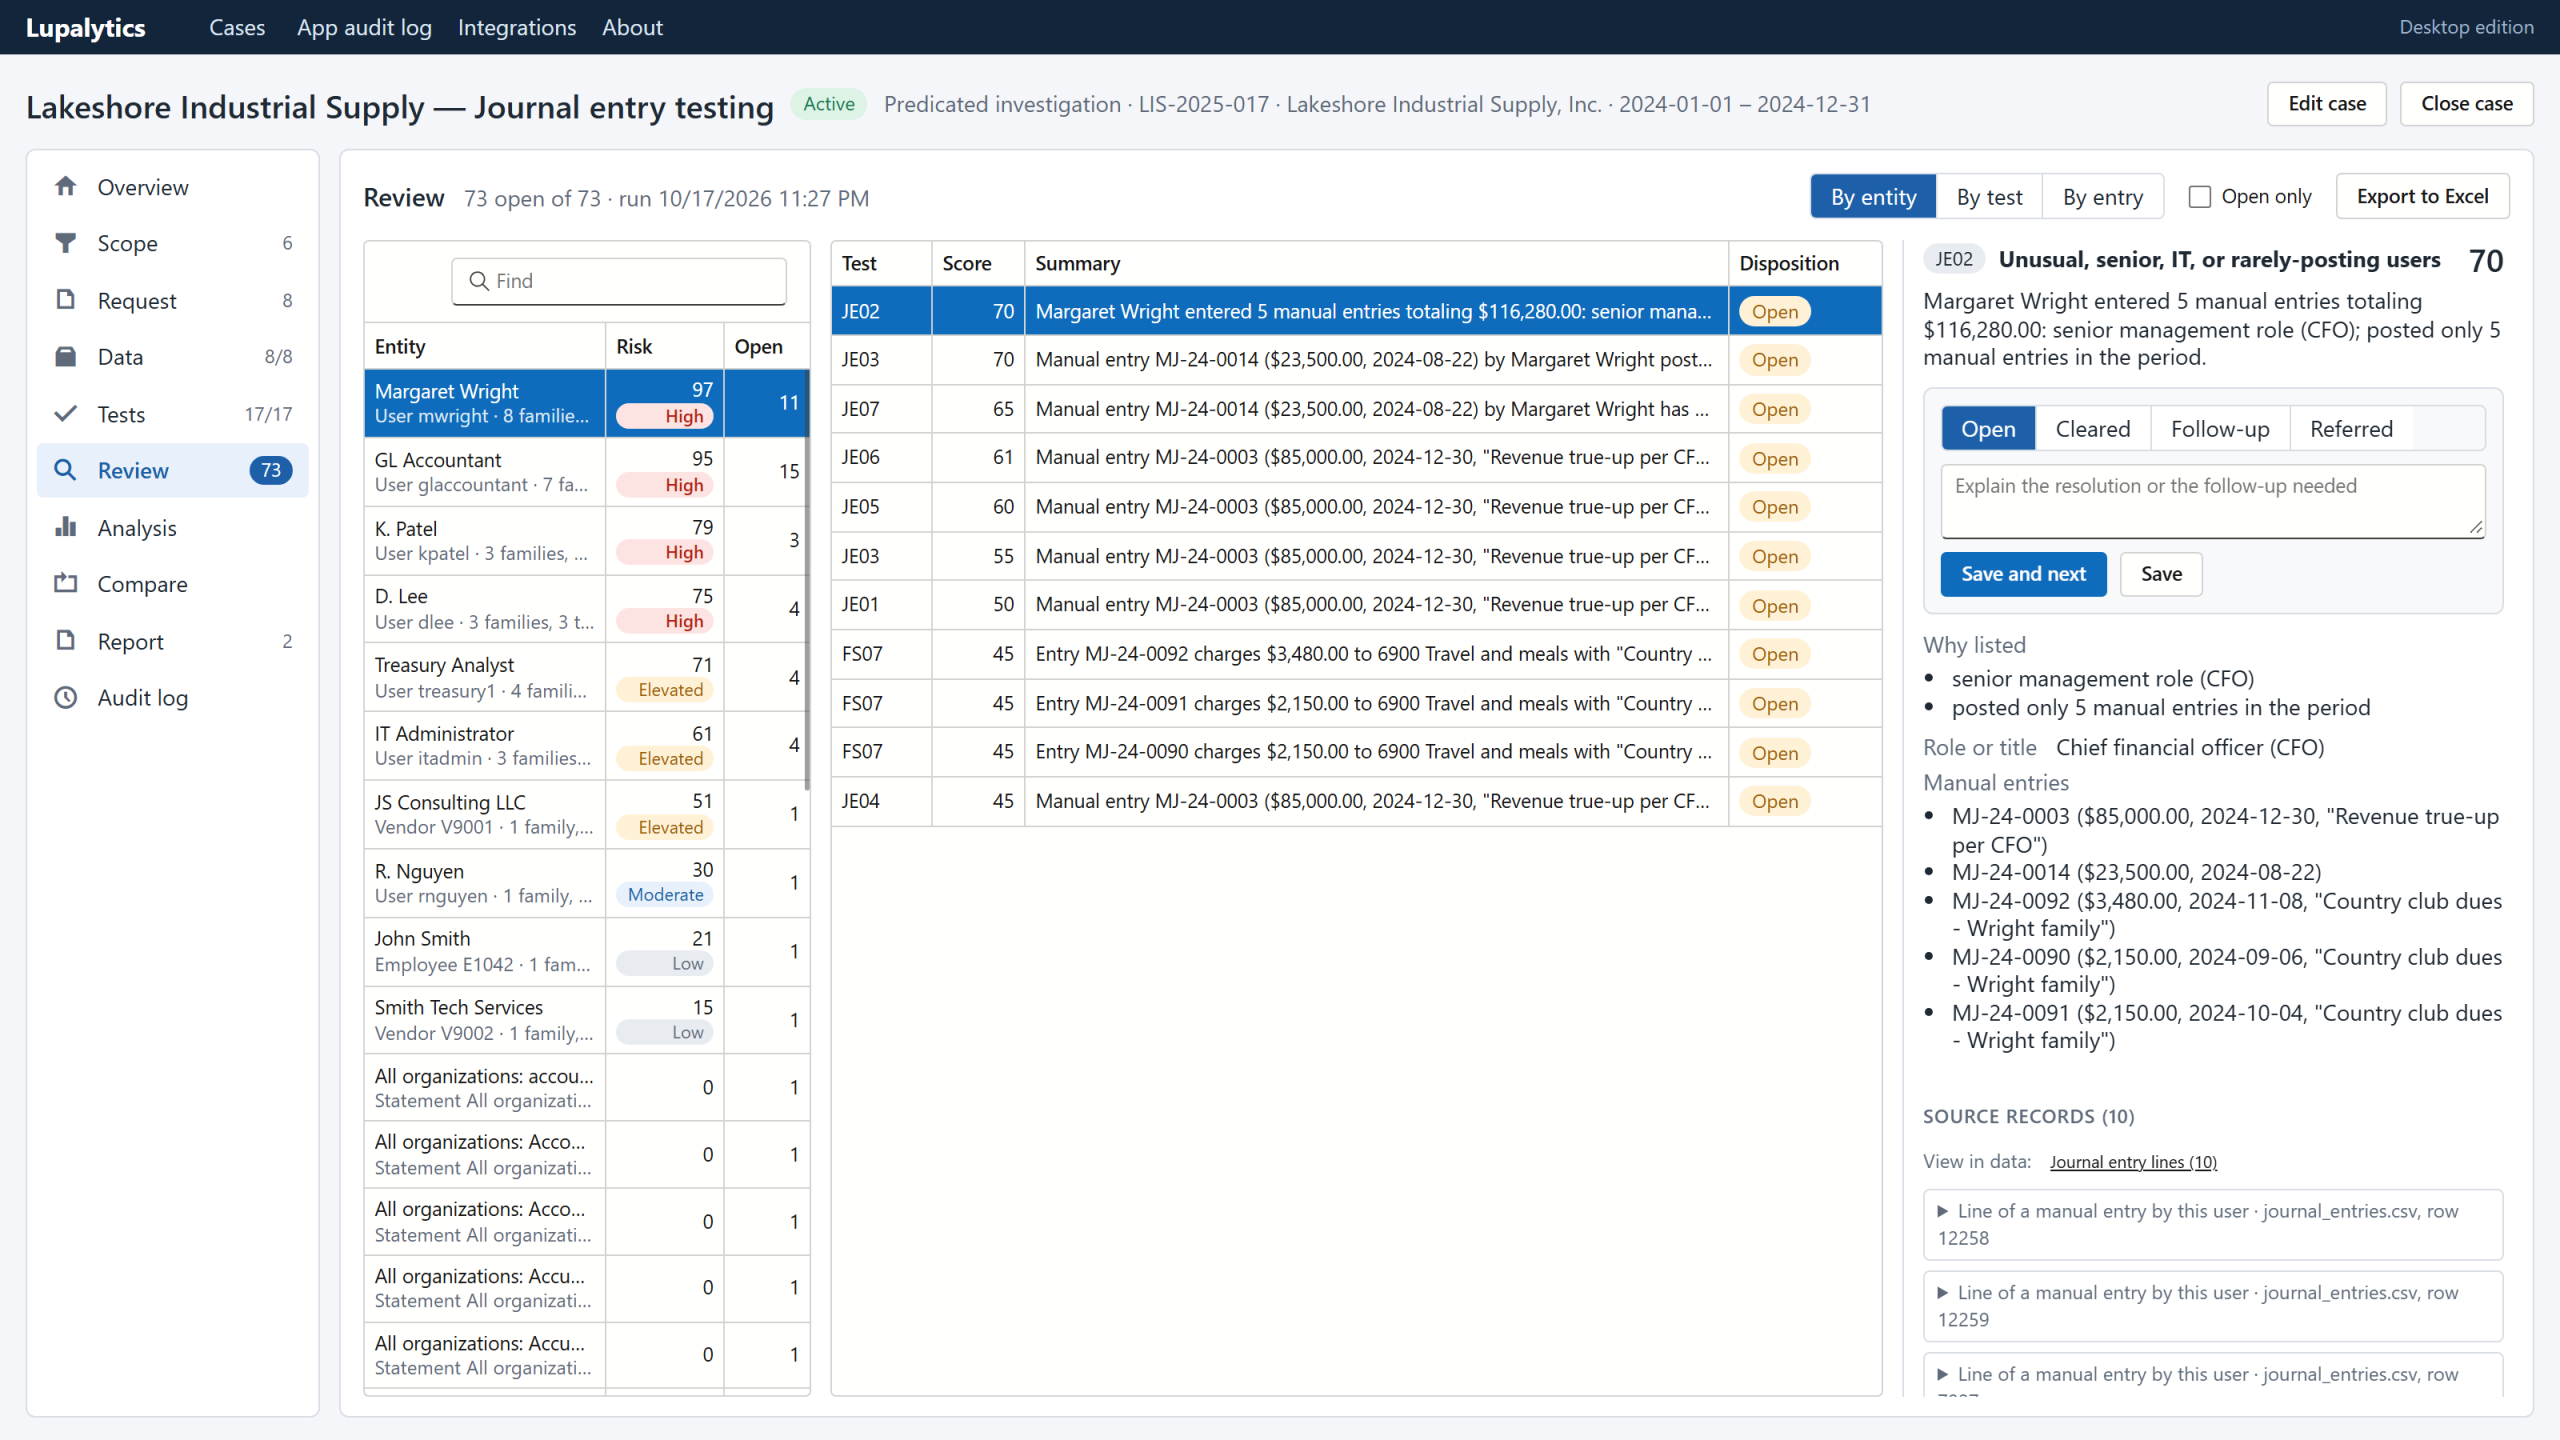
Task: Click the Close case button
Action: click(x=2467, y=104)
